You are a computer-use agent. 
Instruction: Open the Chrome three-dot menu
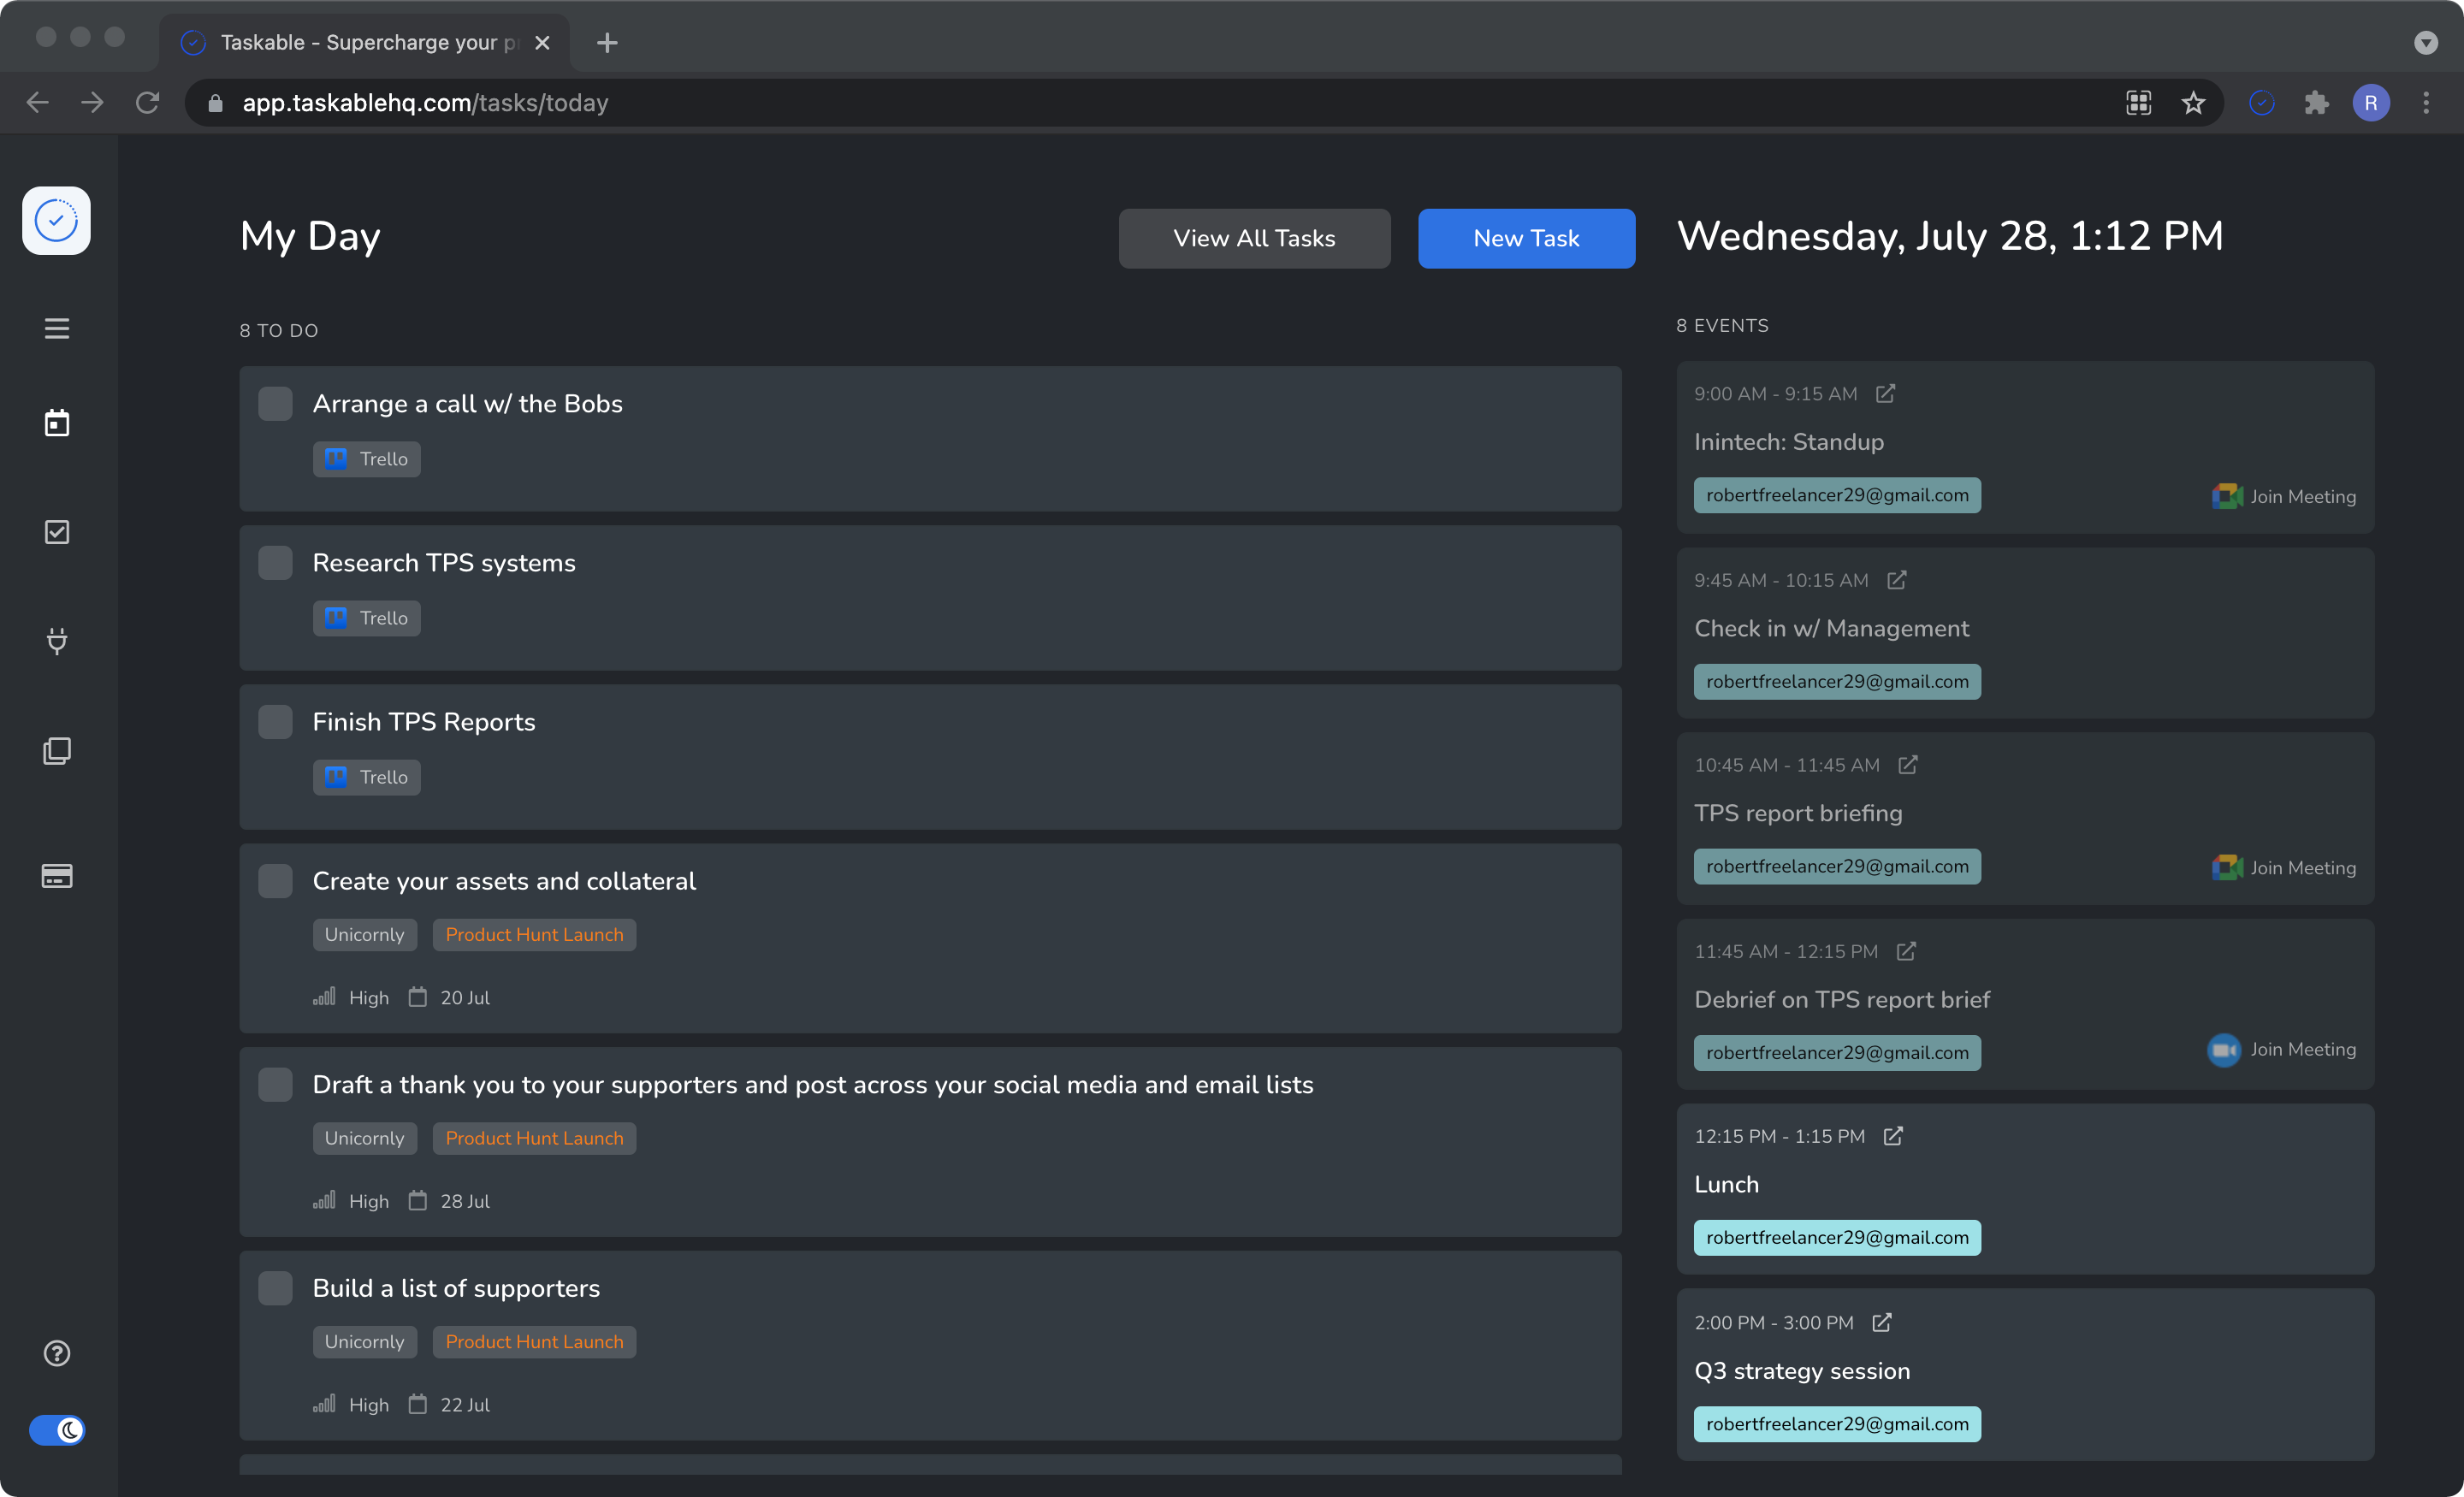2425,103
